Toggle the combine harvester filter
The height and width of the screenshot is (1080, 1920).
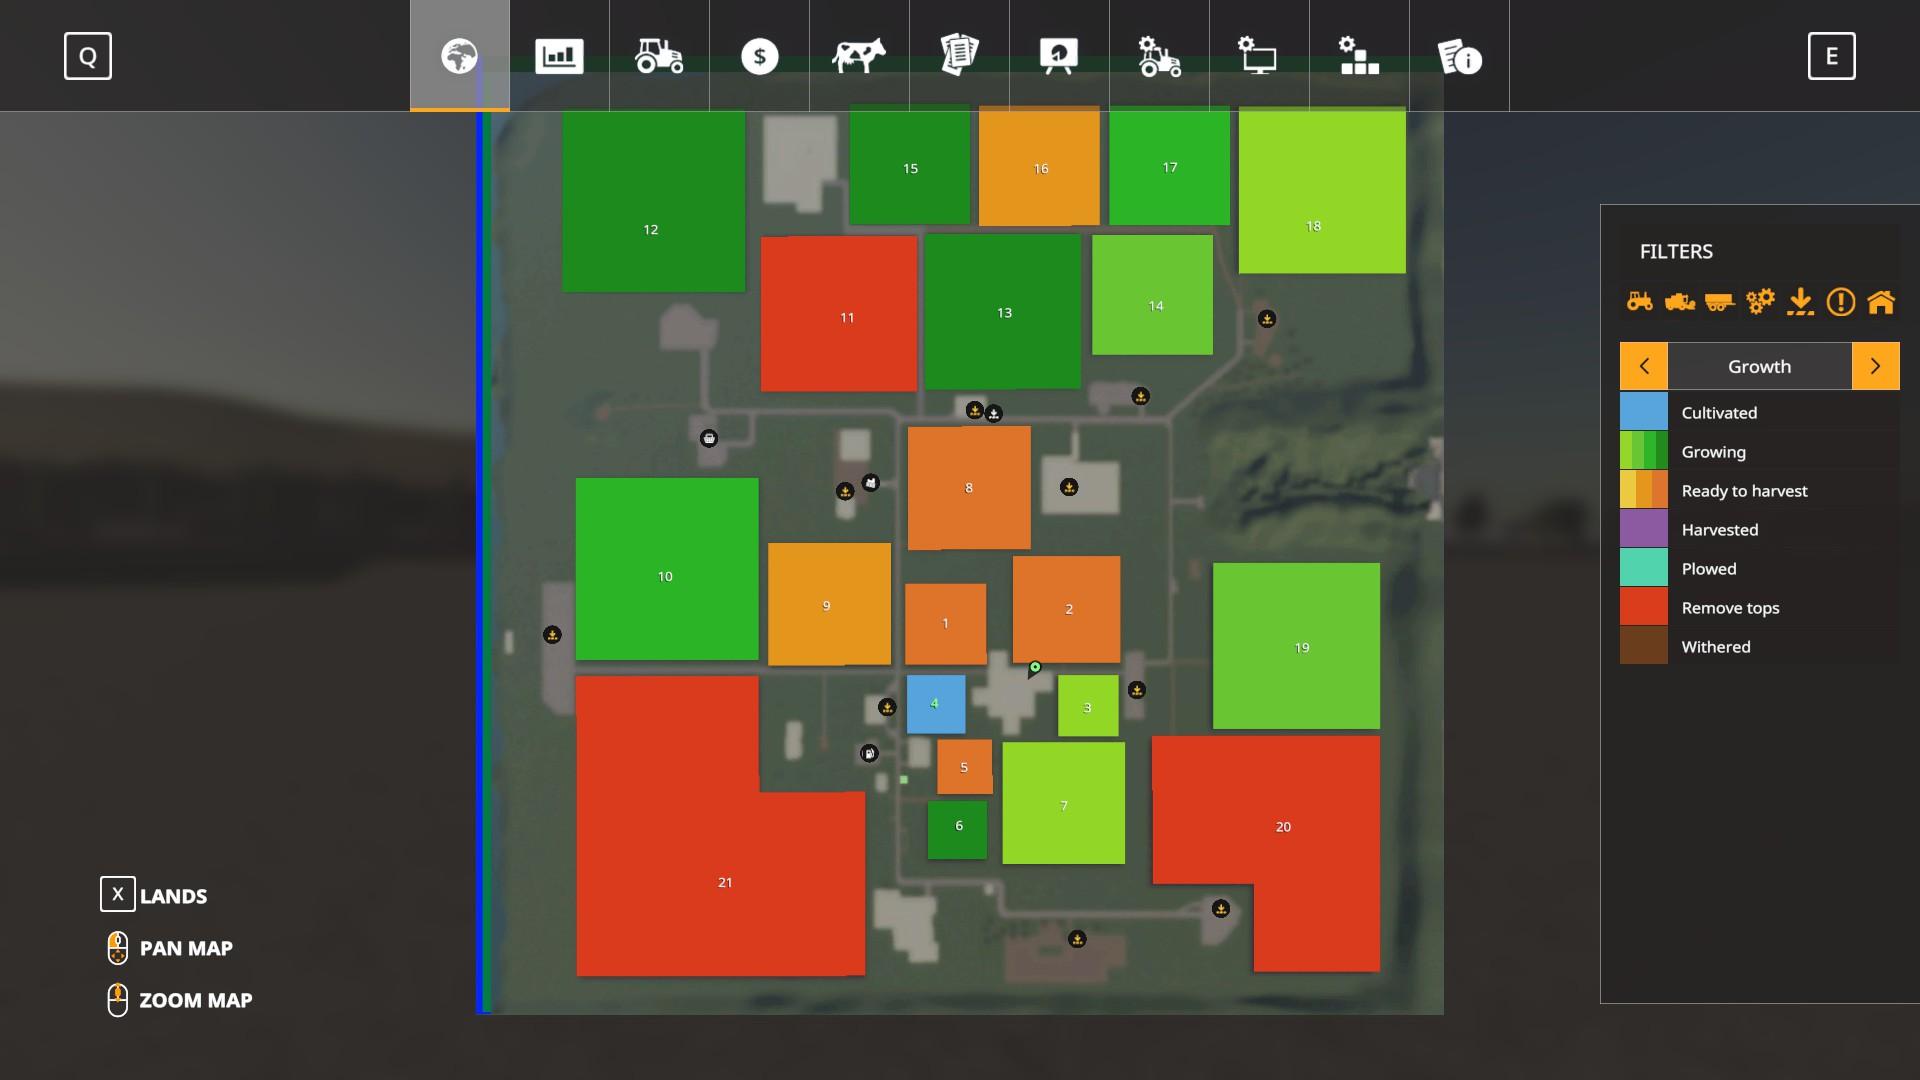(1680, 301)
